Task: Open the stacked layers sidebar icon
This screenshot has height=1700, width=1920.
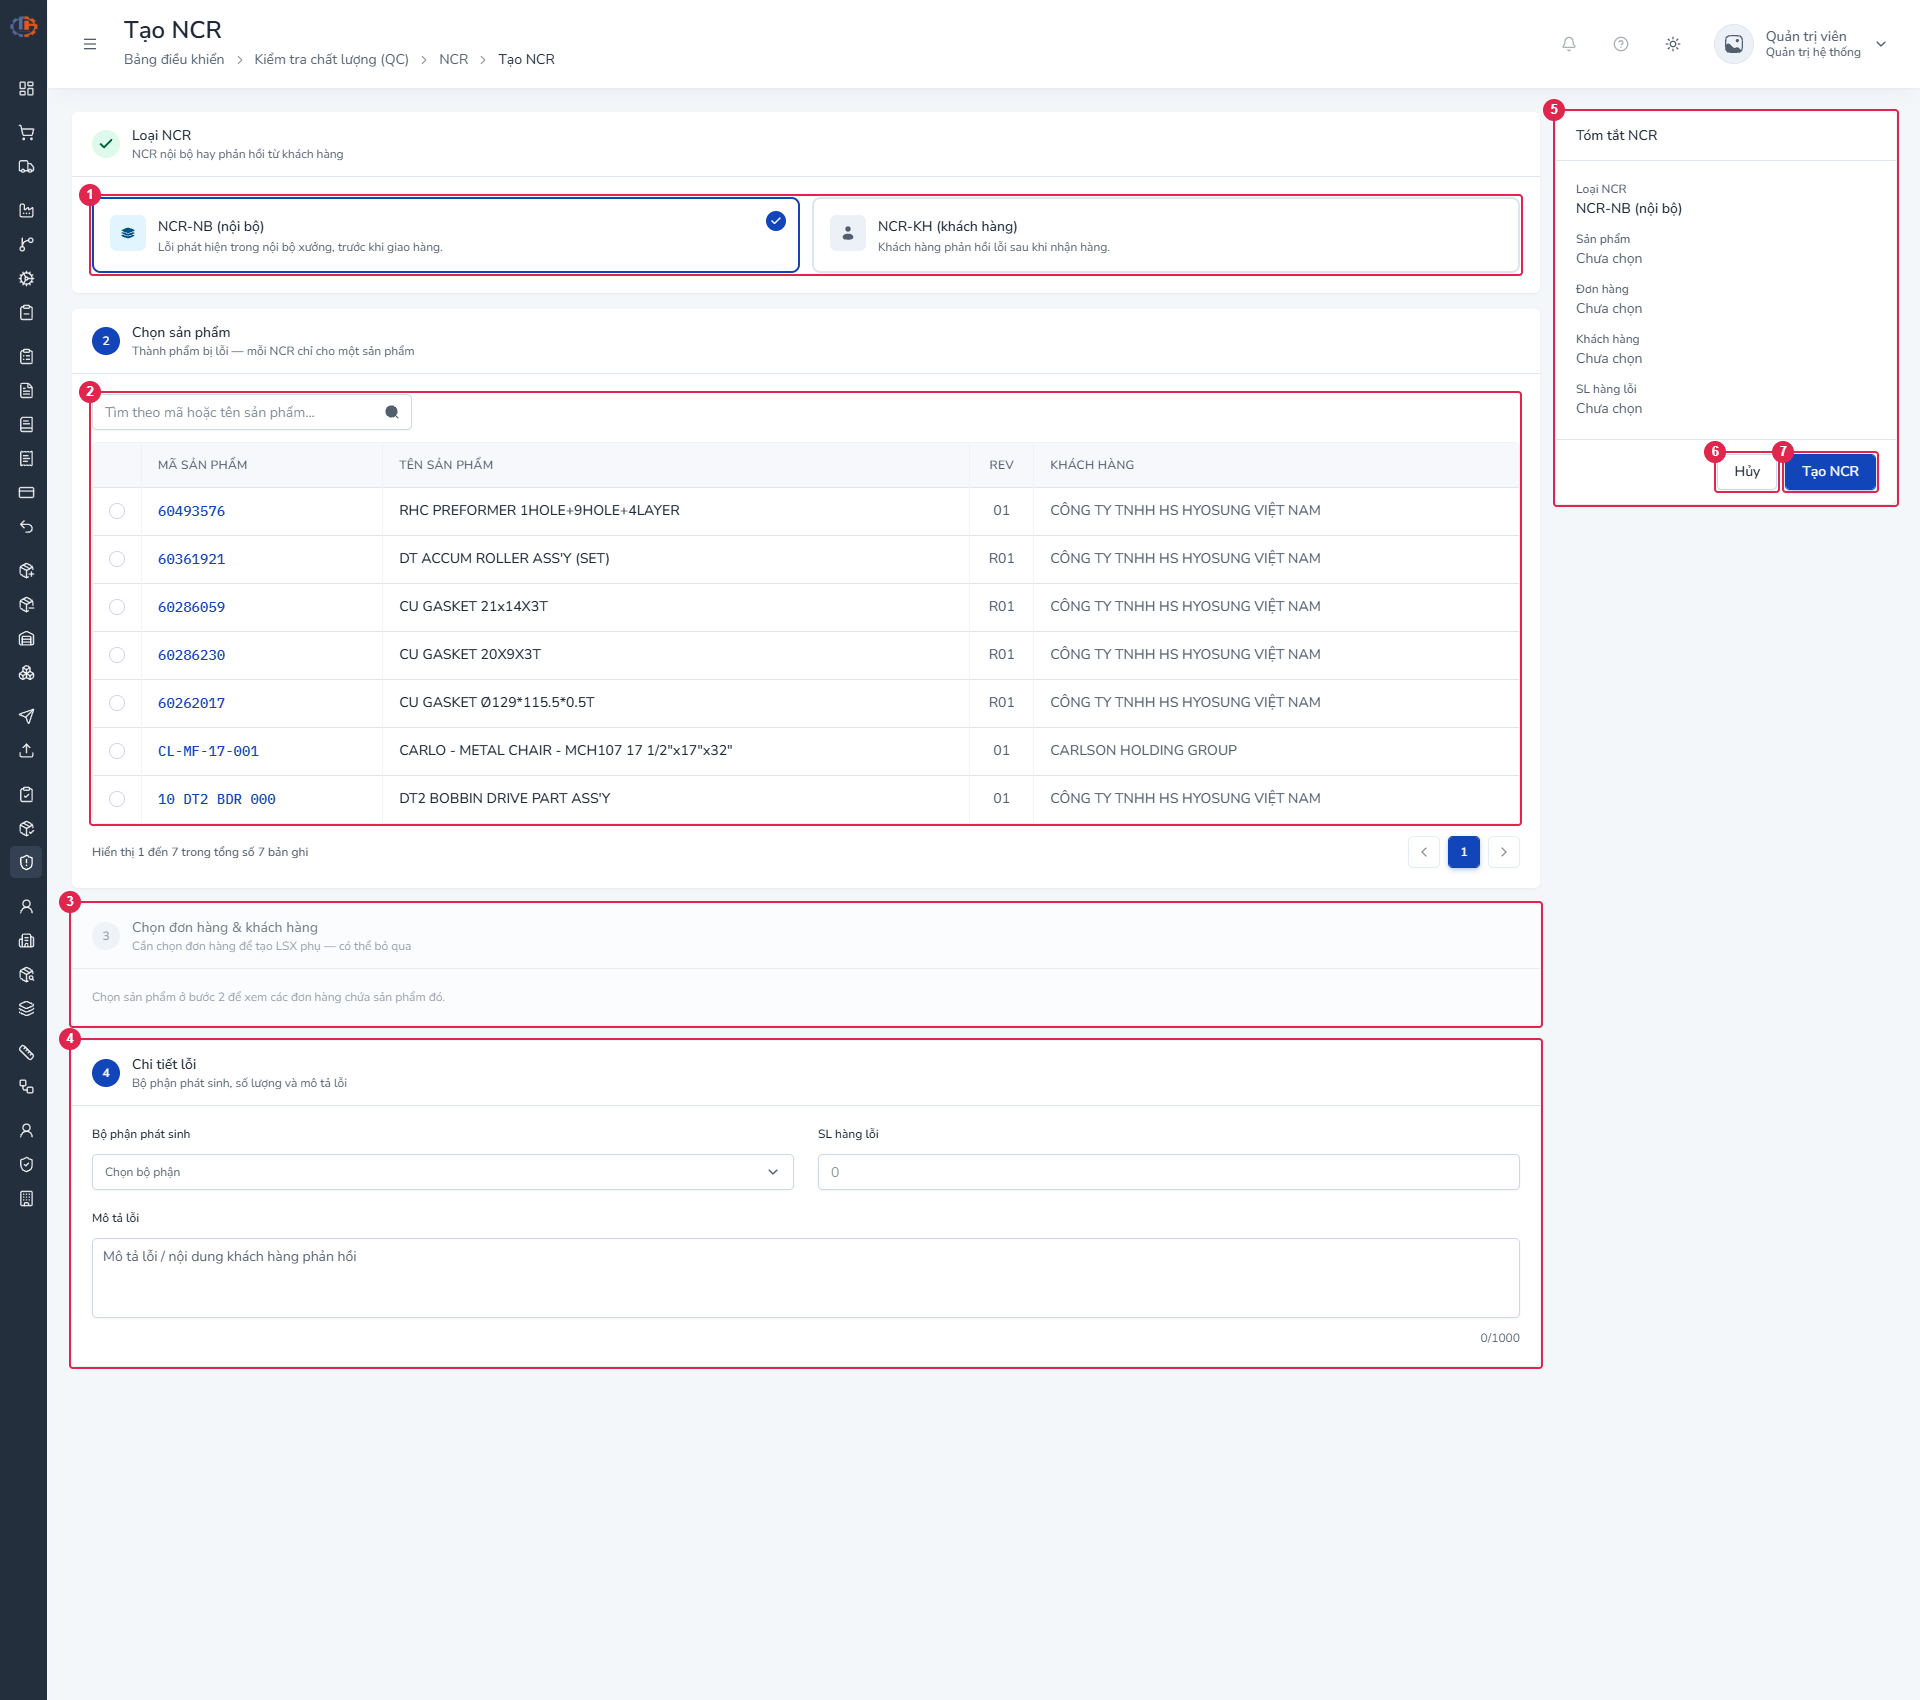Action: click(26, 1008)
